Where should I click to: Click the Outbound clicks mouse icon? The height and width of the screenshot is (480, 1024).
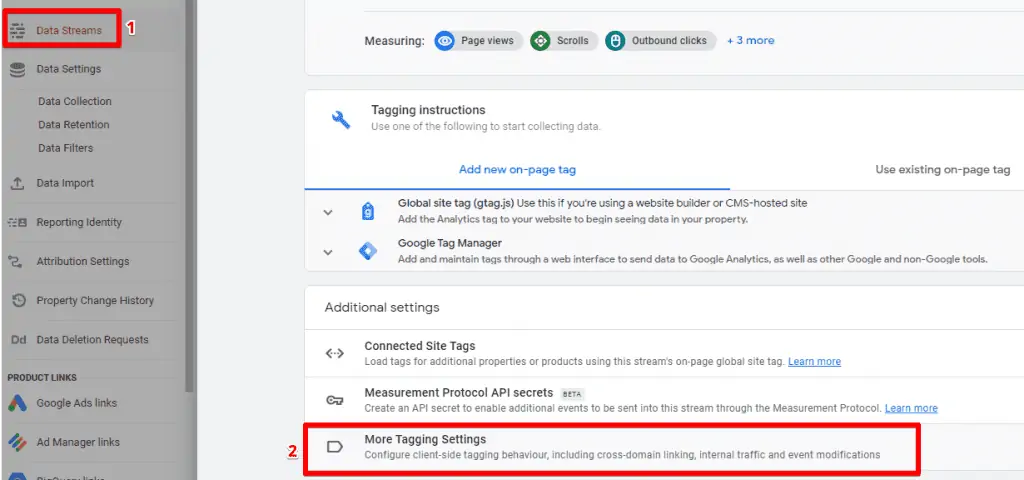pyautogui.click(x=615, y=40)
